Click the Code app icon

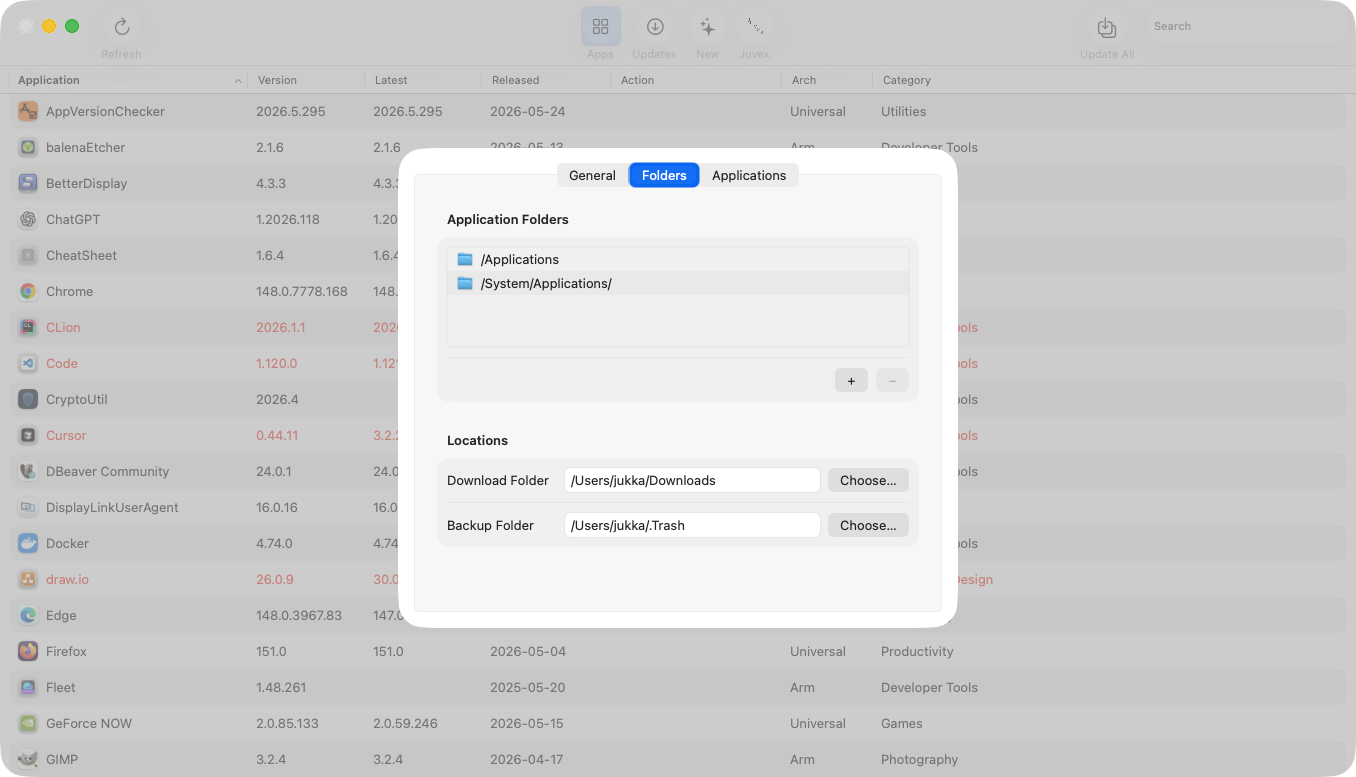click(28, 363)
